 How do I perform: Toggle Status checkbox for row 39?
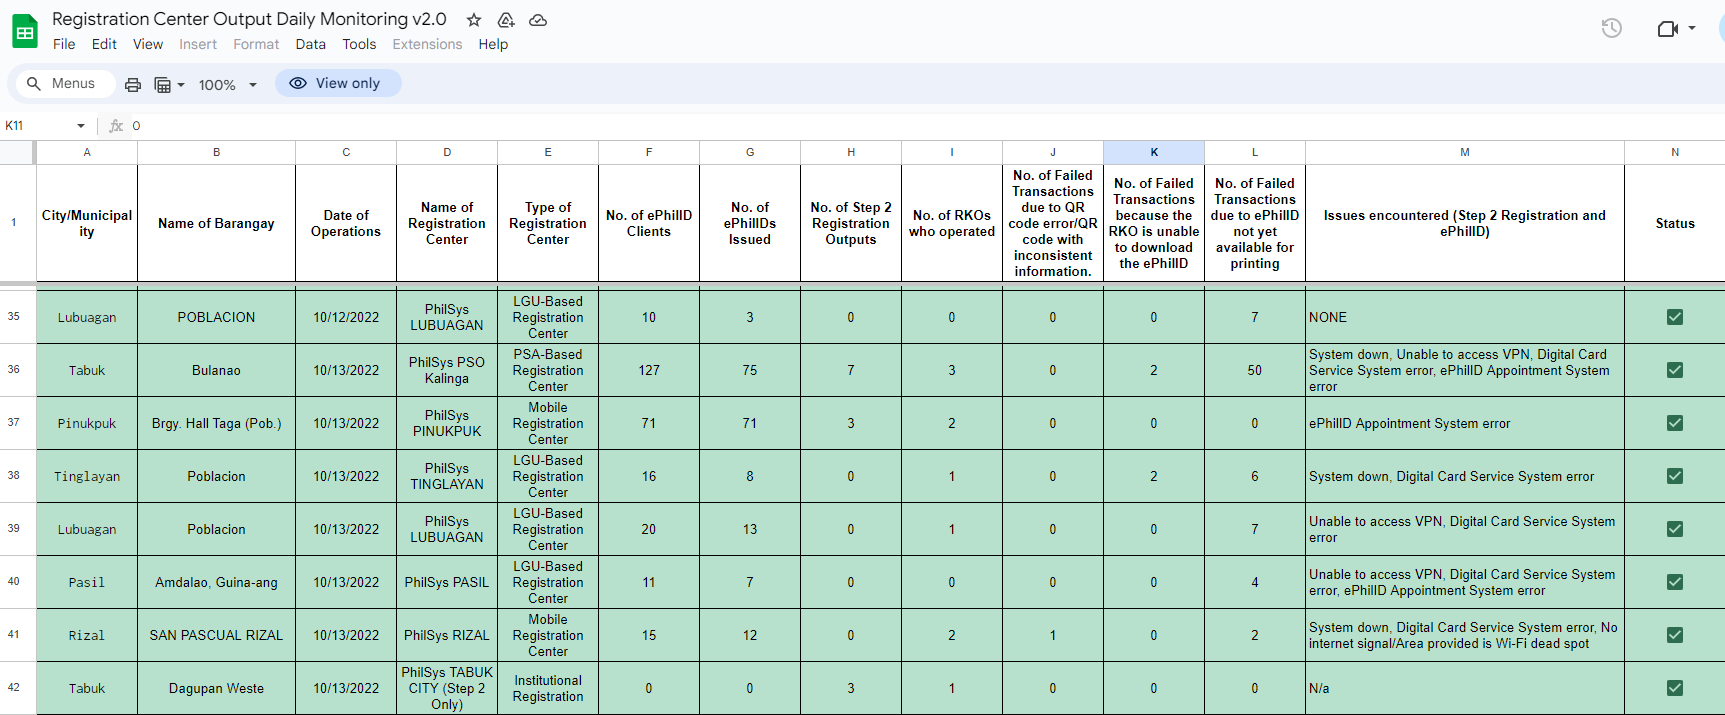tap(1675, 529)
